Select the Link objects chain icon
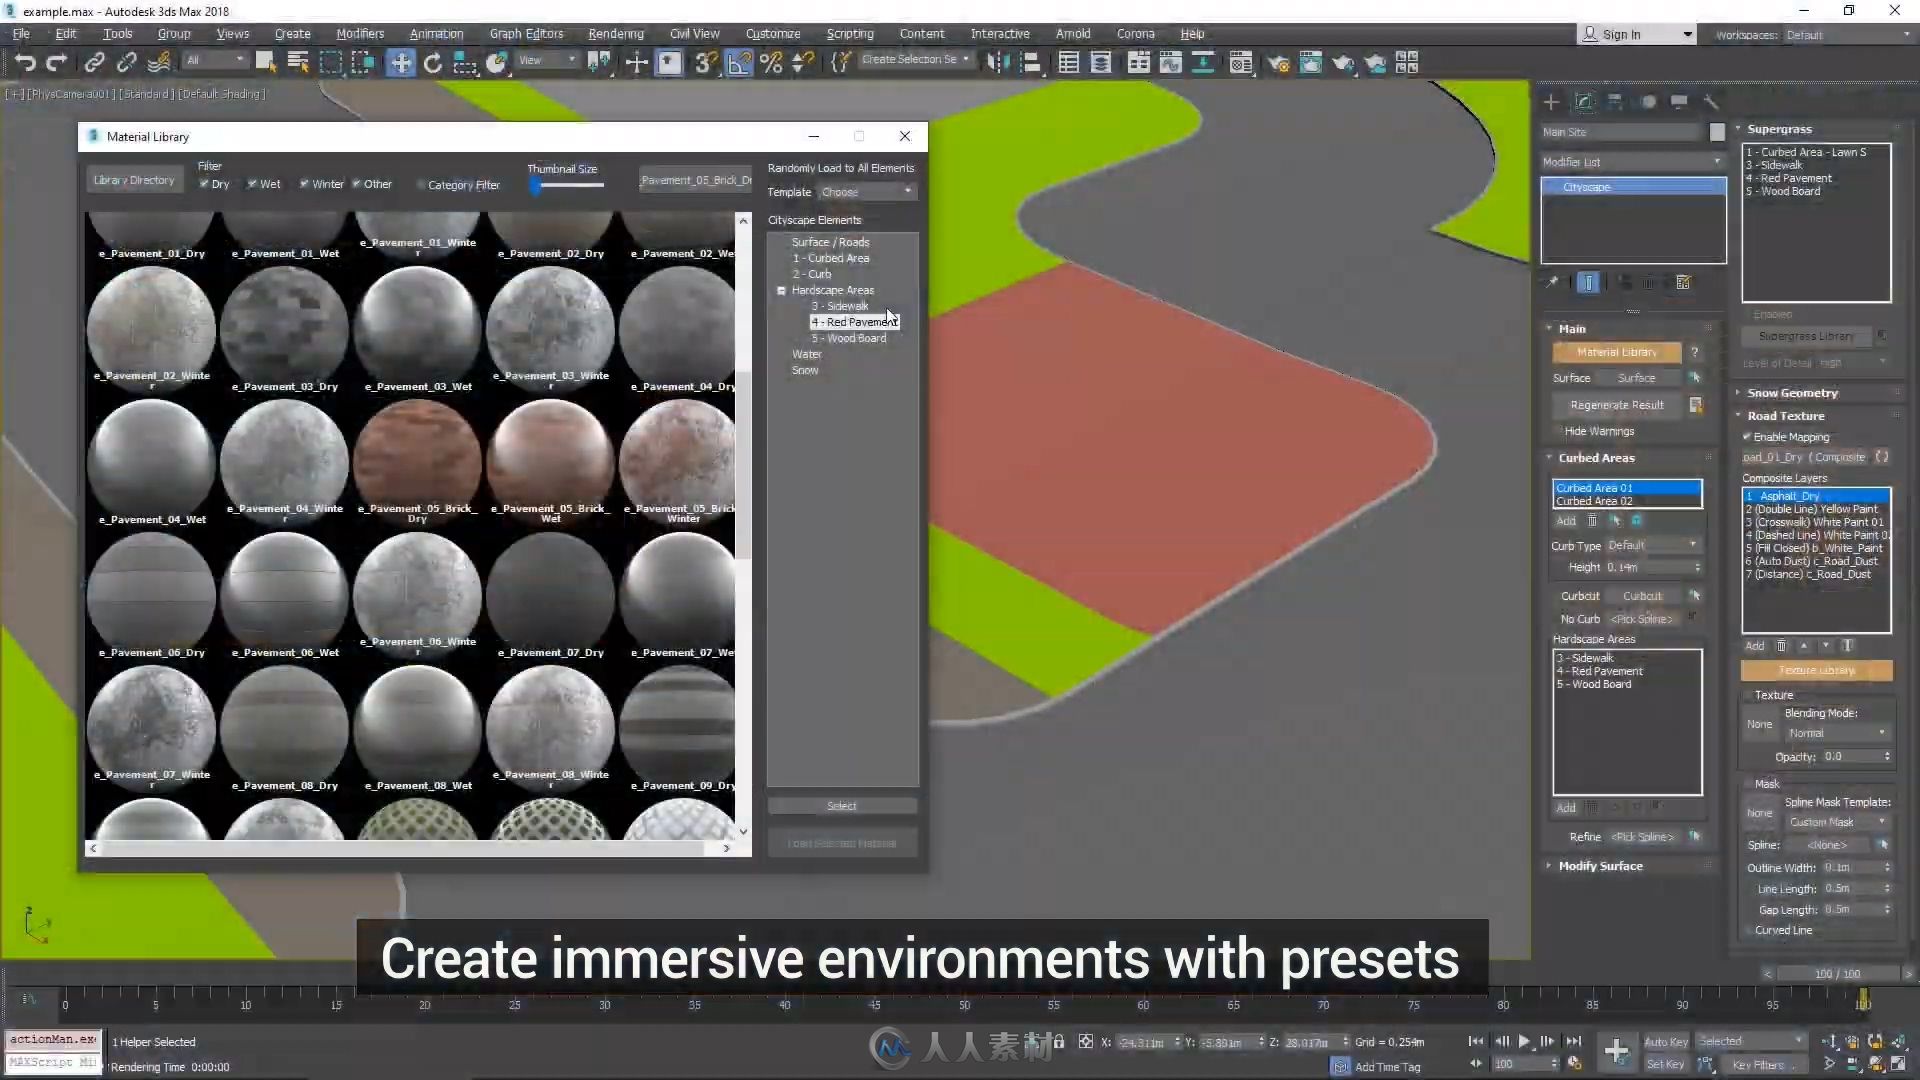This screenshot has width=1920, height=1080. (94, 63)
